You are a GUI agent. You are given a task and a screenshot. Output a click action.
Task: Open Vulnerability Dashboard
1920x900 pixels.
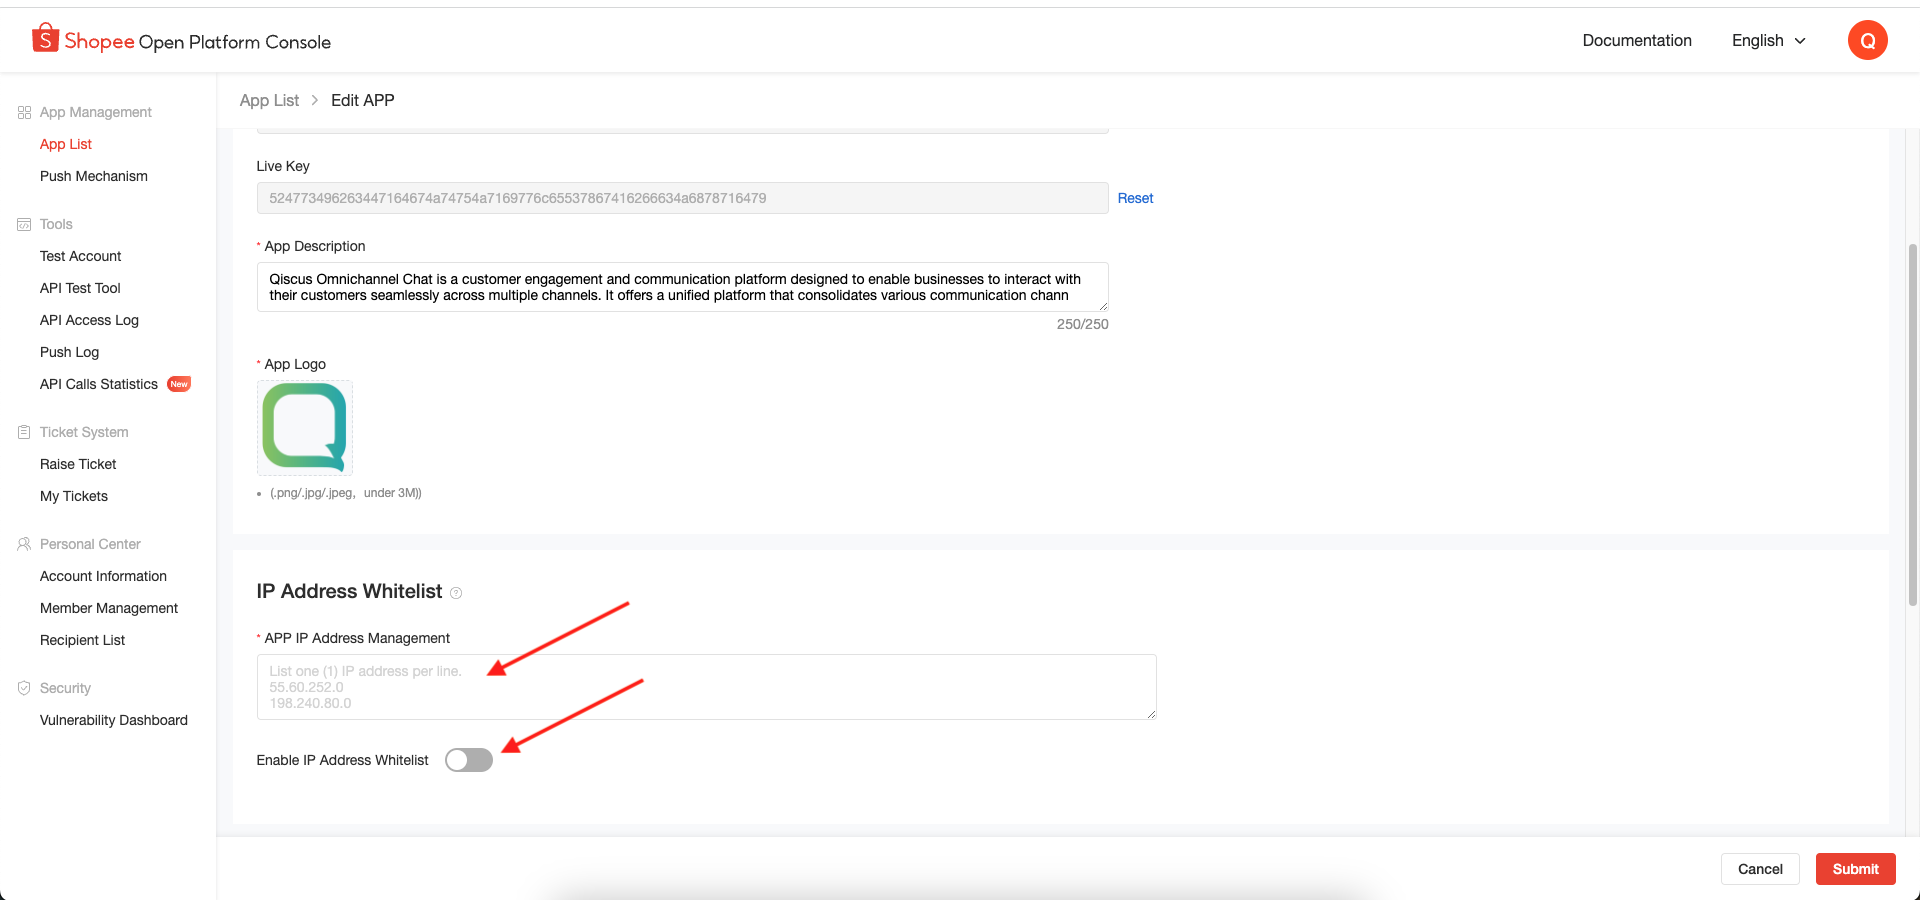tap(114, 720)
